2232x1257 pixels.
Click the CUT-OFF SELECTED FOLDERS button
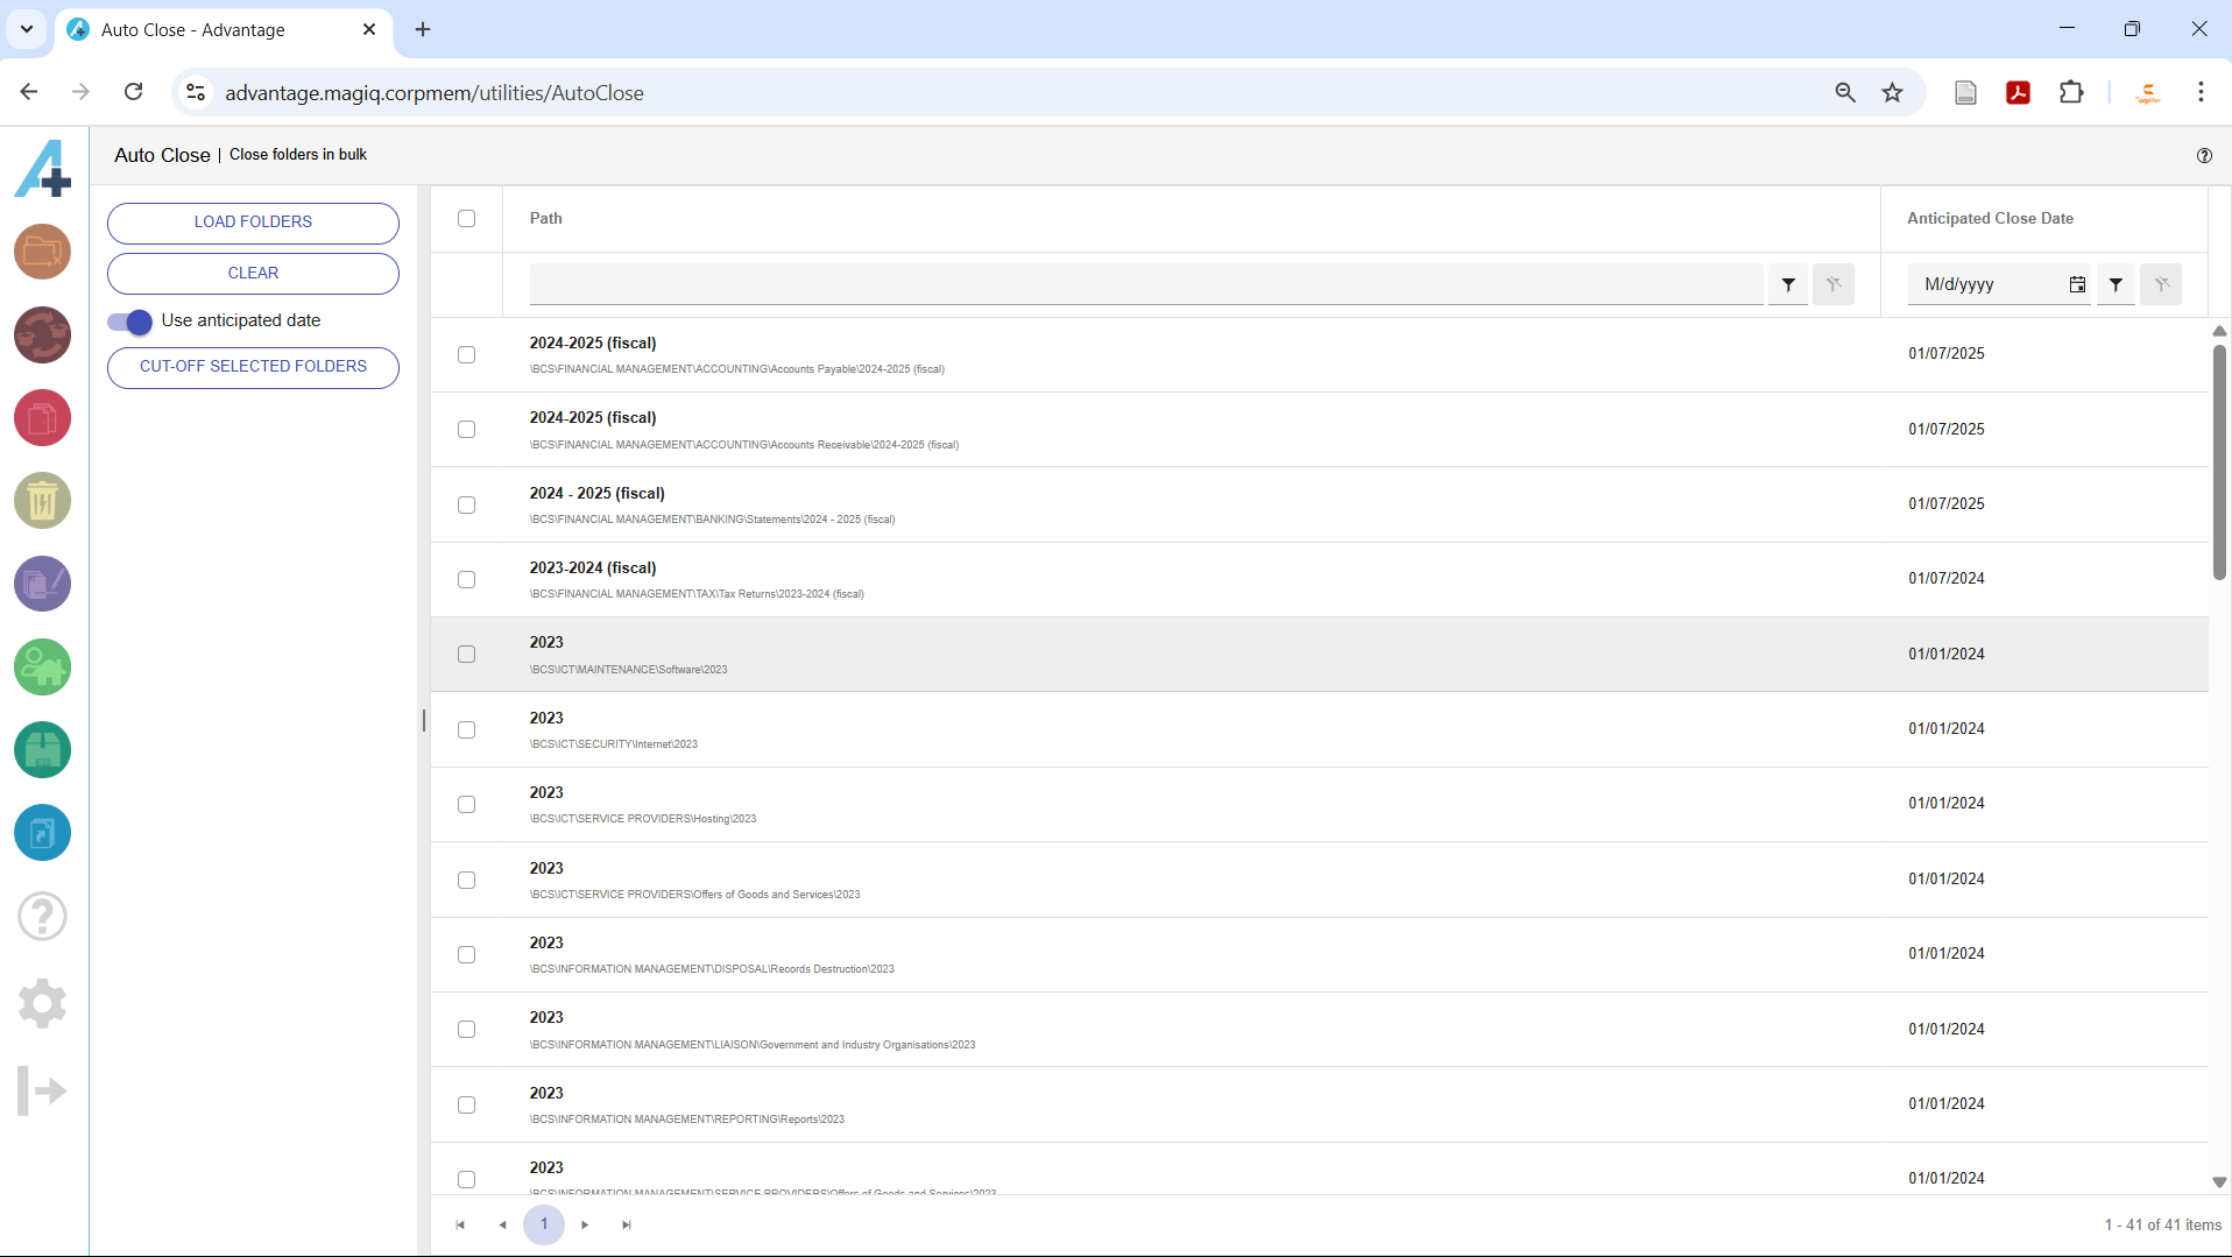click(252, 367)
